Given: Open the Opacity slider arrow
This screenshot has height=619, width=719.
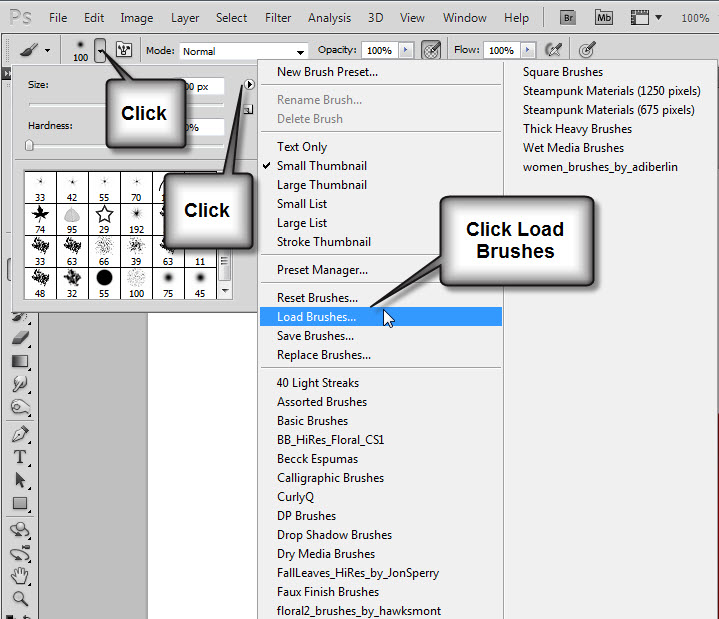Looking at the screenshot, I should (x=406, y=50).
